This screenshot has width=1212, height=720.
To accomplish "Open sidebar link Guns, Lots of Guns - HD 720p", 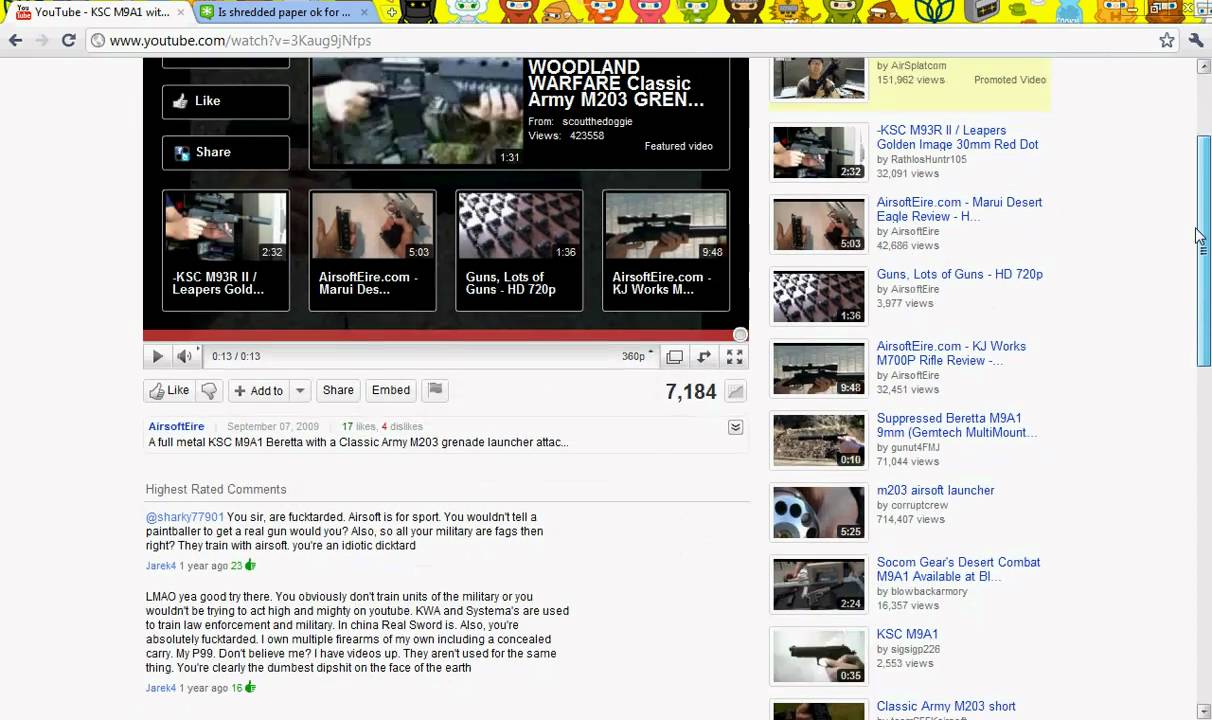I will pos(959,274).
